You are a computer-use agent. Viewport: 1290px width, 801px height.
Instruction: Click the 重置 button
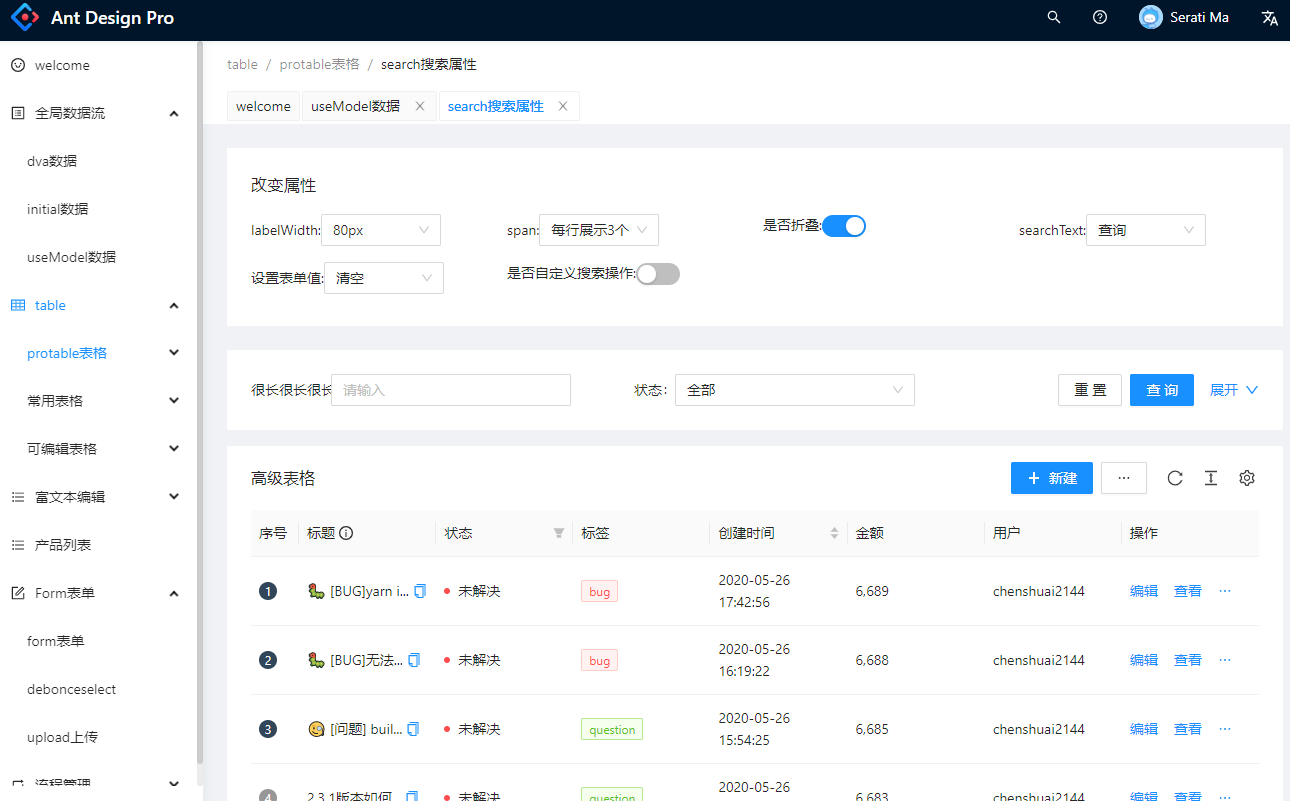pos(1090,390)
